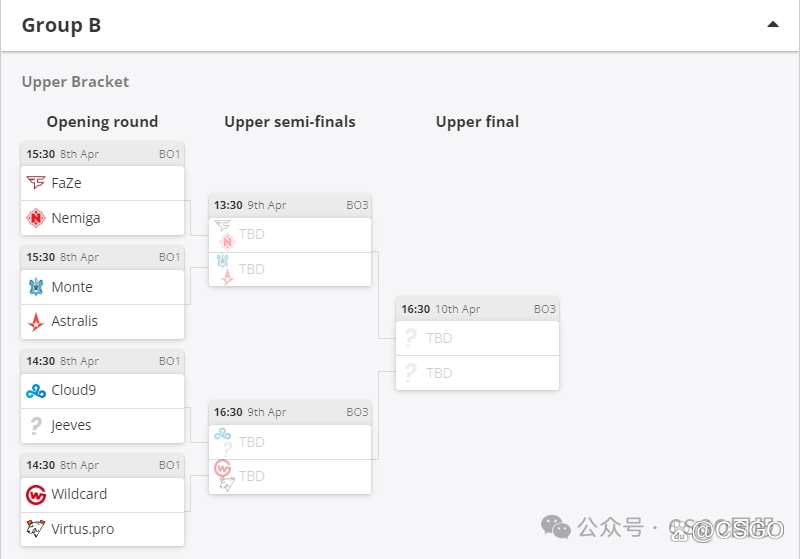Click the Wildcard team name

pyautogui.click(x=79, y=494)
